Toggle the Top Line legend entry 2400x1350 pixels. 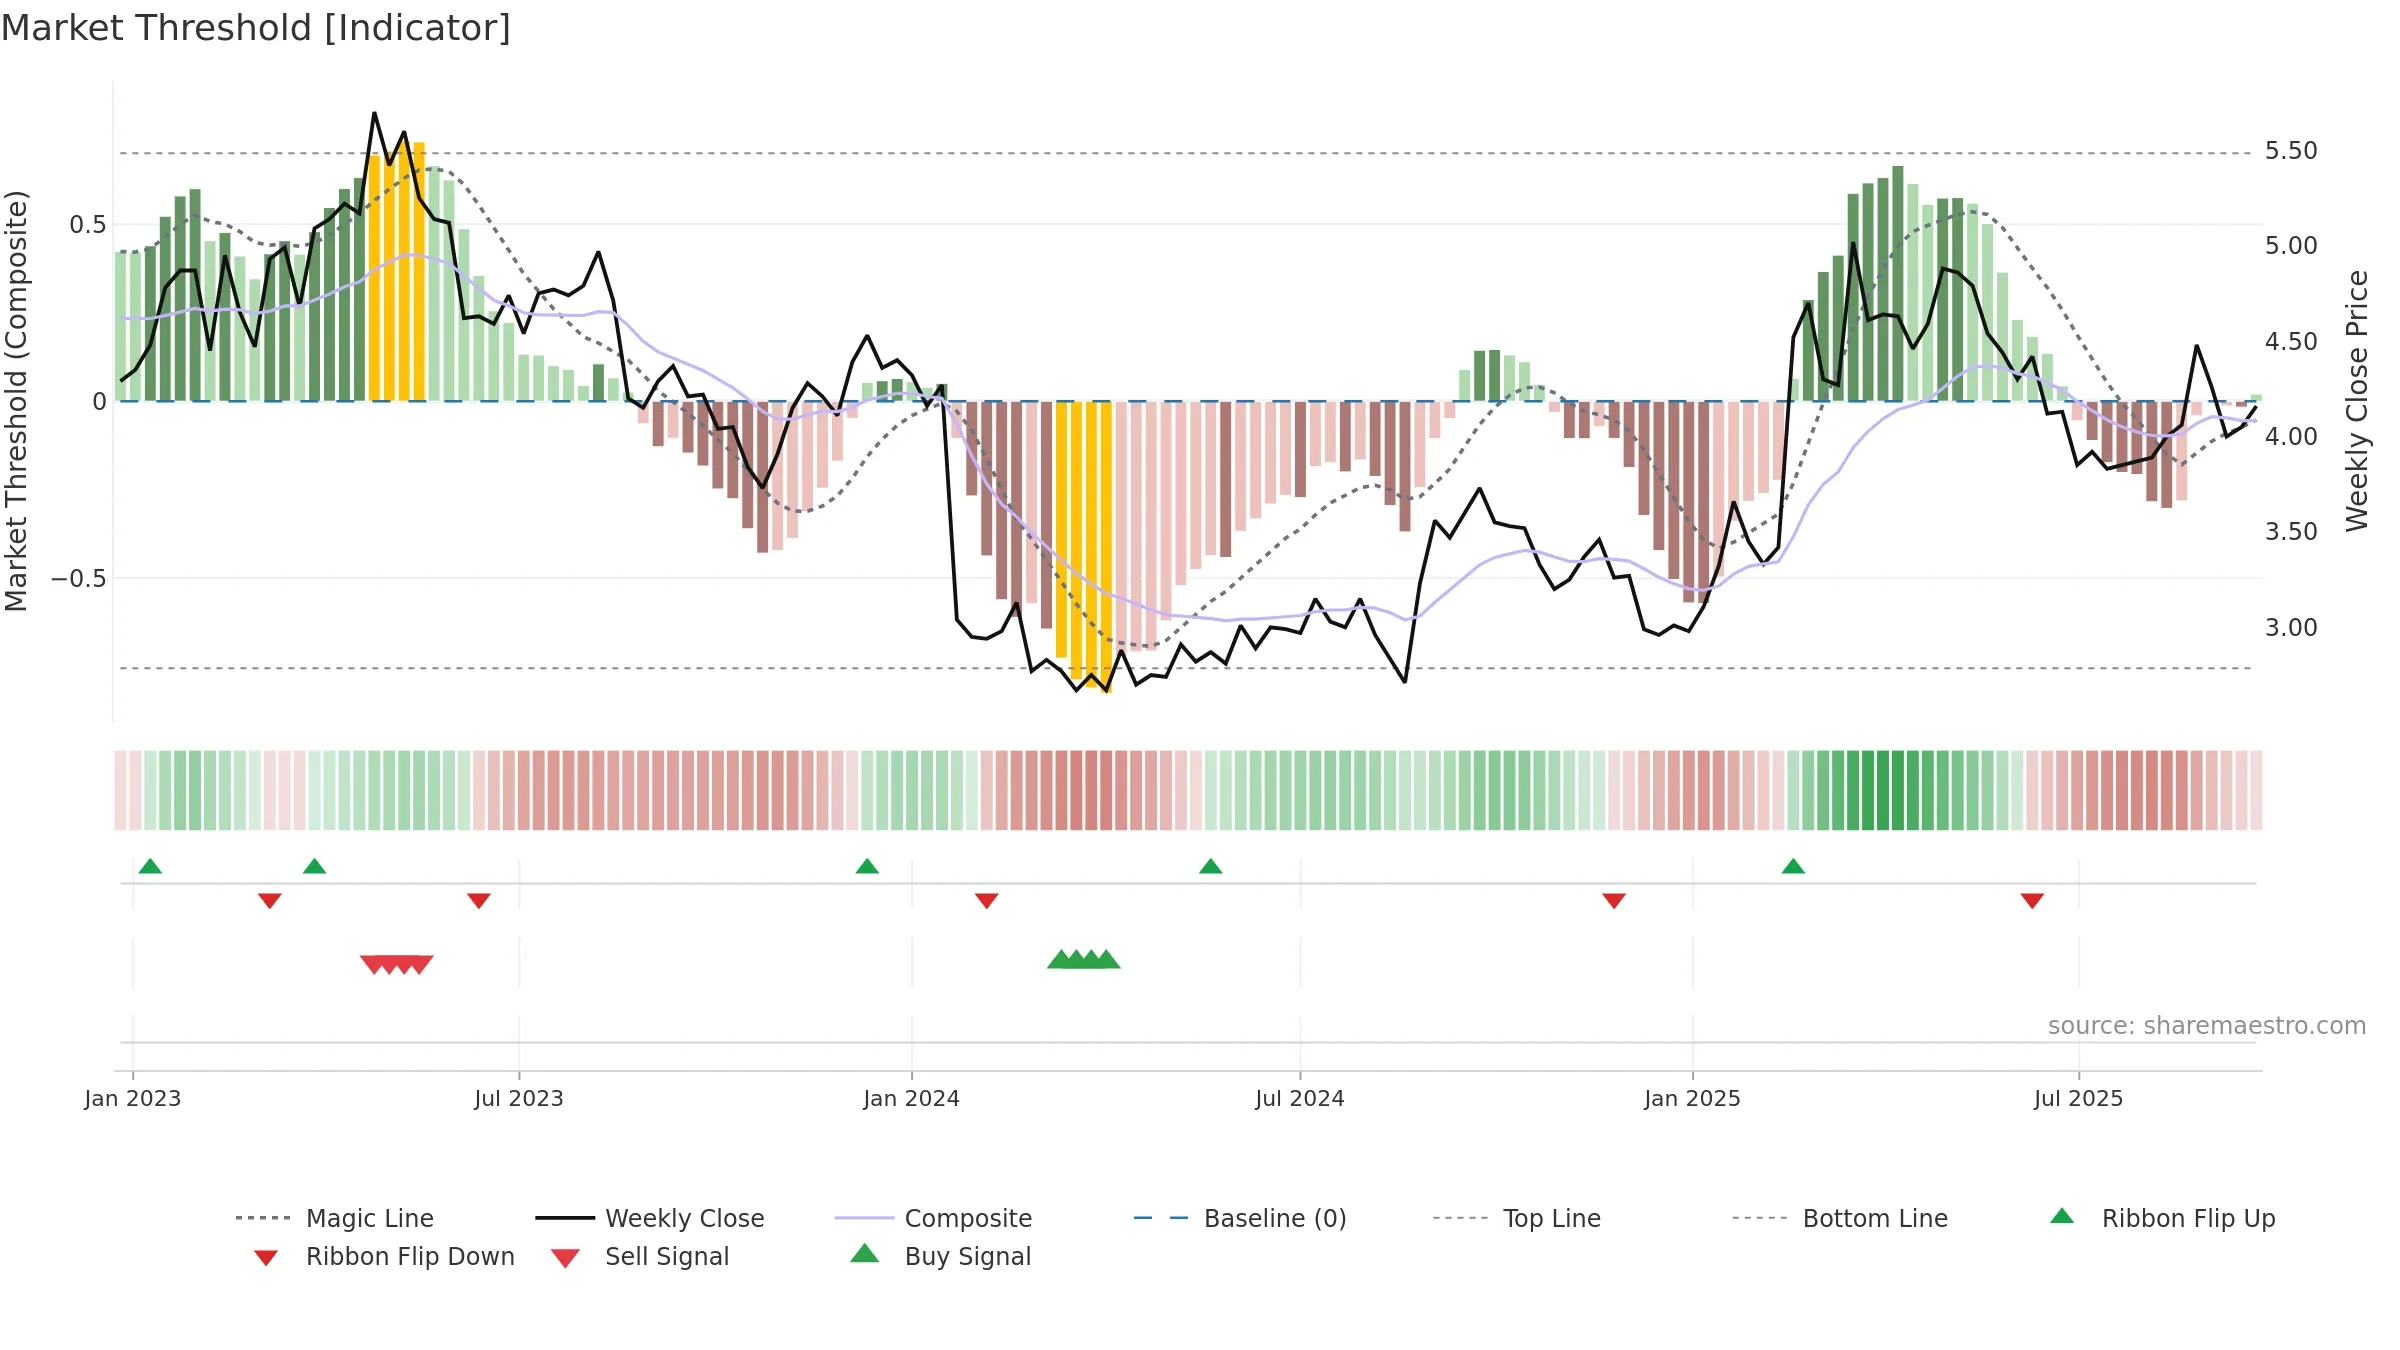(1517, 1218)
